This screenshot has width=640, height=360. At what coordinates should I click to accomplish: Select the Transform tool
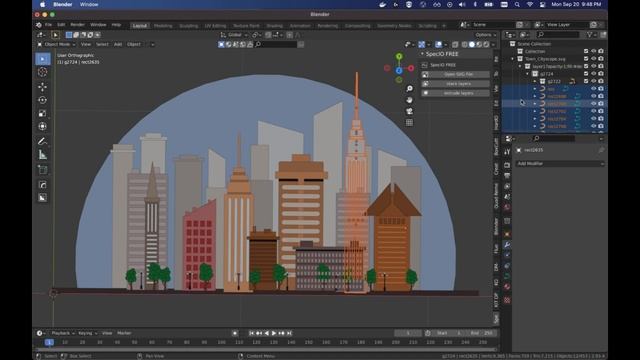[x=42, y=127]
